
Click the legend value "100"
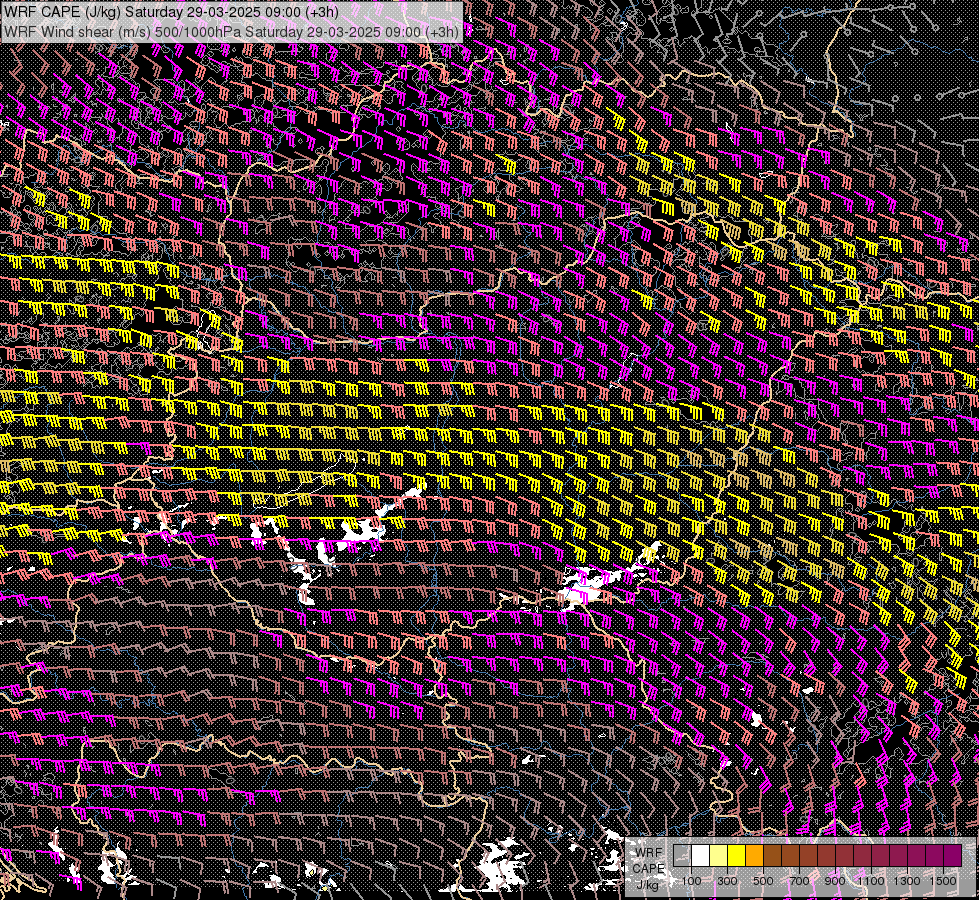(691, 881)
